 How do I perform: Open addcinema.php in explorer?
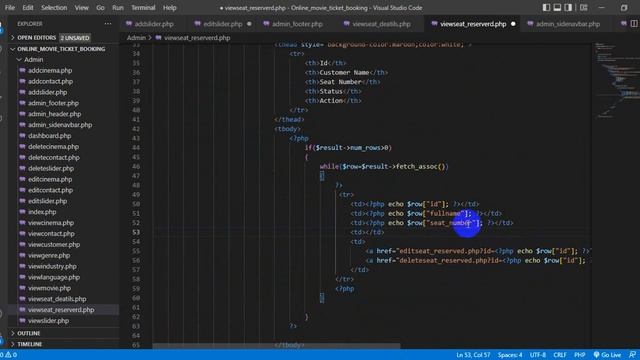[x=50, y=71]
